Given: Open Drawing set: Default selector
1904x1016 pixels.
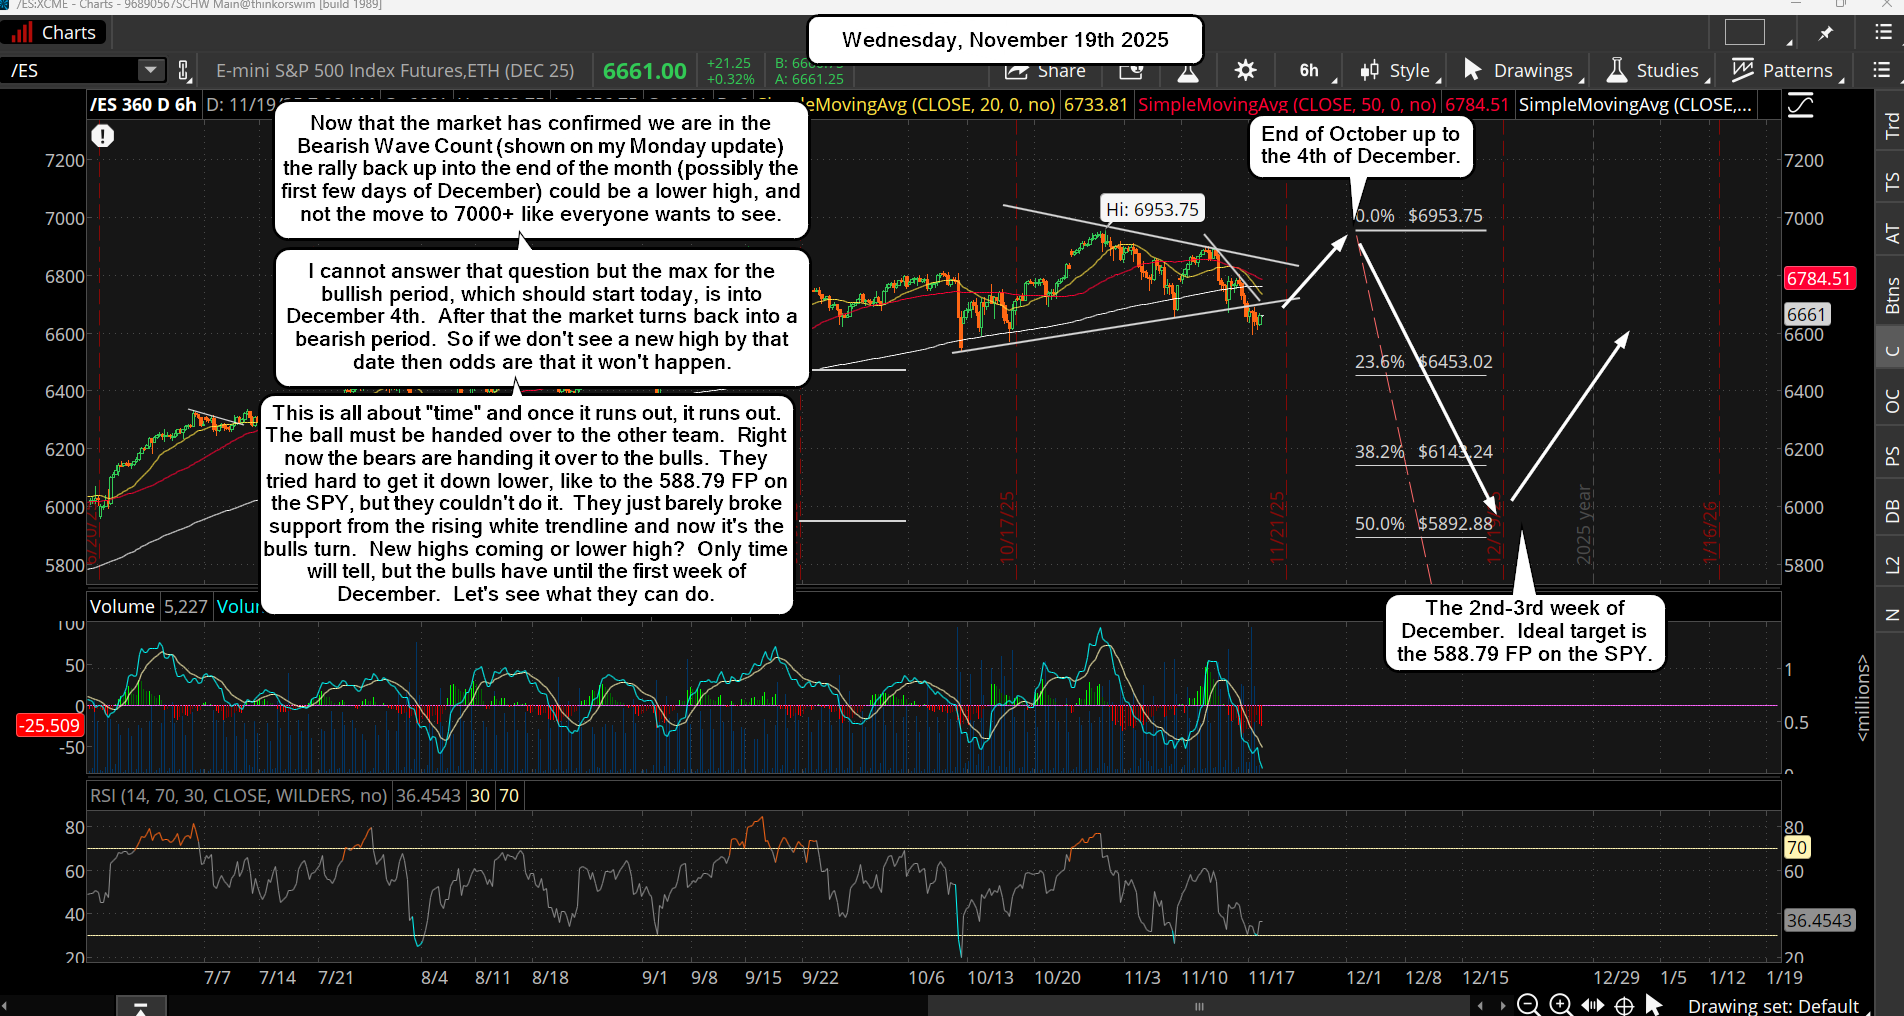Looking at the screenshot, I should coord(1772,1005).
